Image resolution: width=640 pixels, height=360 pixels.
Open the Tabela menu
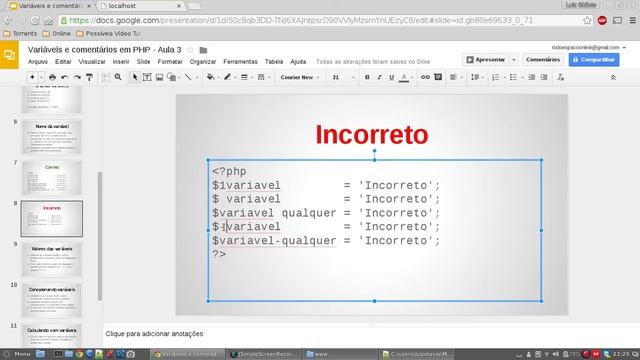274,62
